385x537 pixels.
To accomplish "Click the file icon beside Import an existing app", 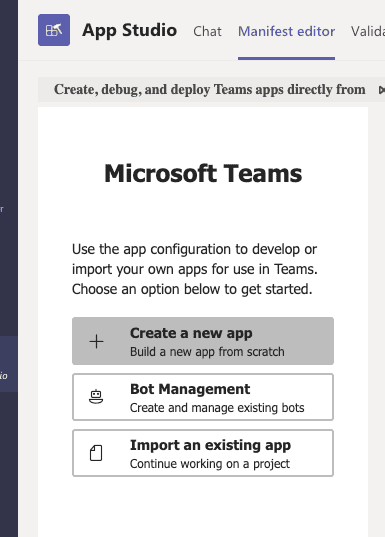I will pyautogui.click(x=96, y=453).
